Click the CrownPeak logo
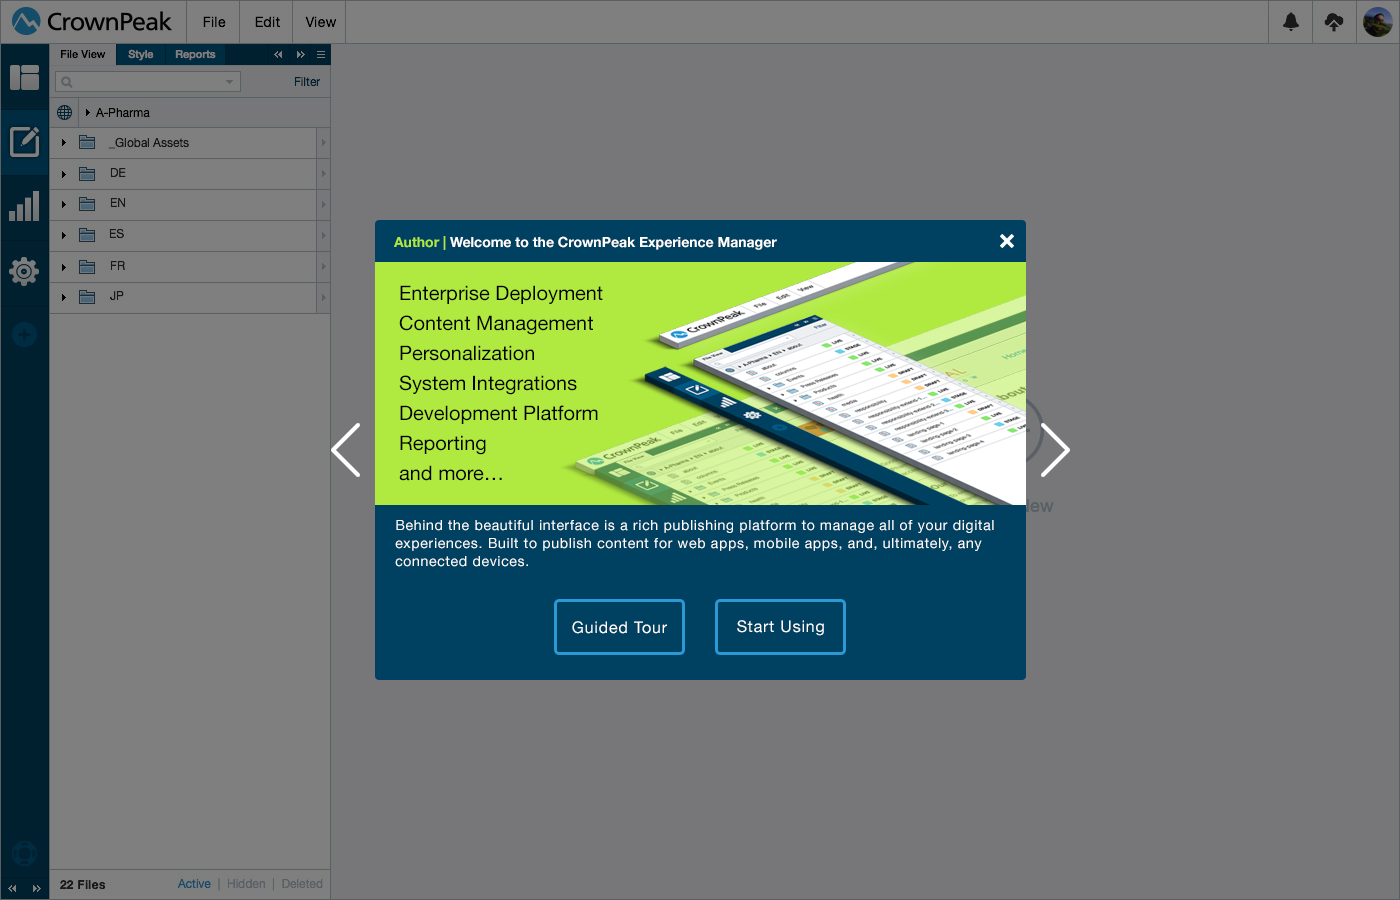 (x=92, y=21)
